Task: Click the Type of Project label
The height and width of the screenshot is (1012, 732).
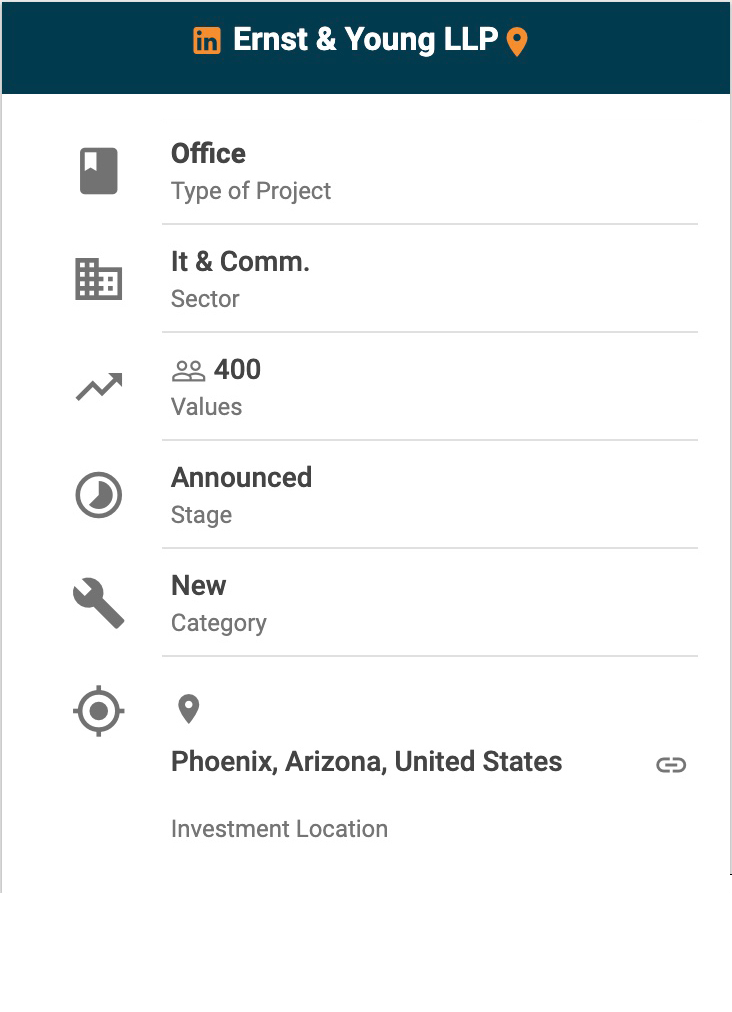Action: click(x=251, y=191)
